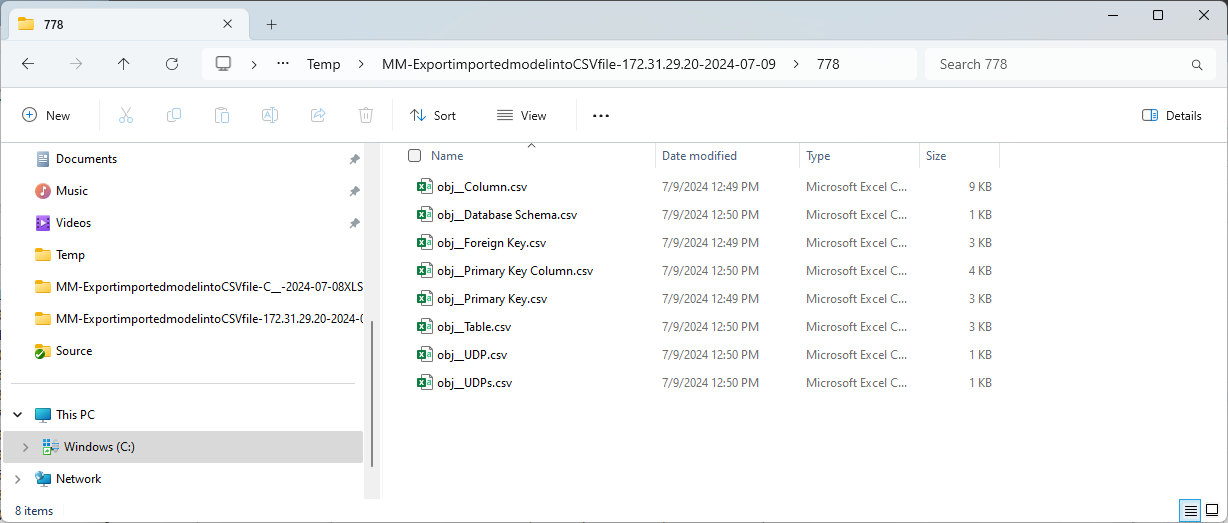The image size is (1228, 523).
Task: Click the Delete trash can icon
Action: point(366,115)
